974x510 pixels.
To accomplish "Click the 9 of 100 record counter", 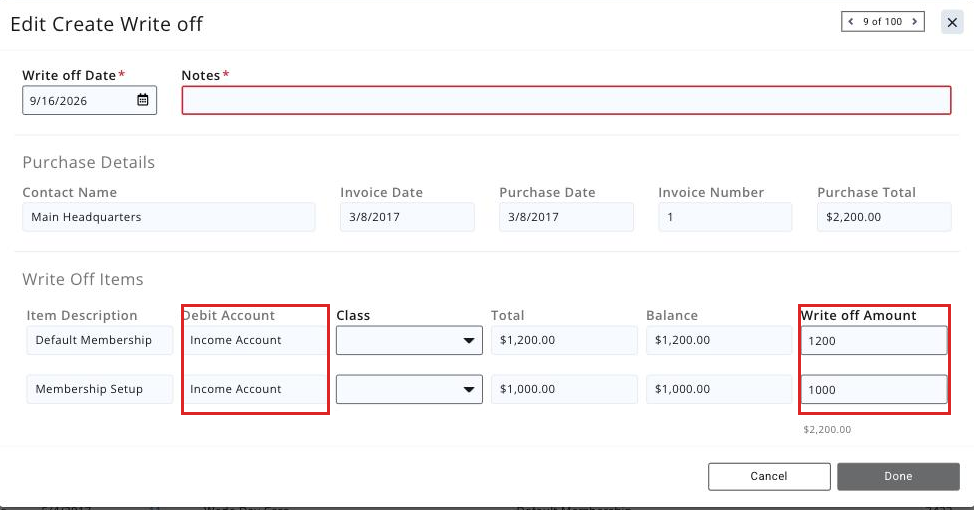I will (x=882, y=22).
